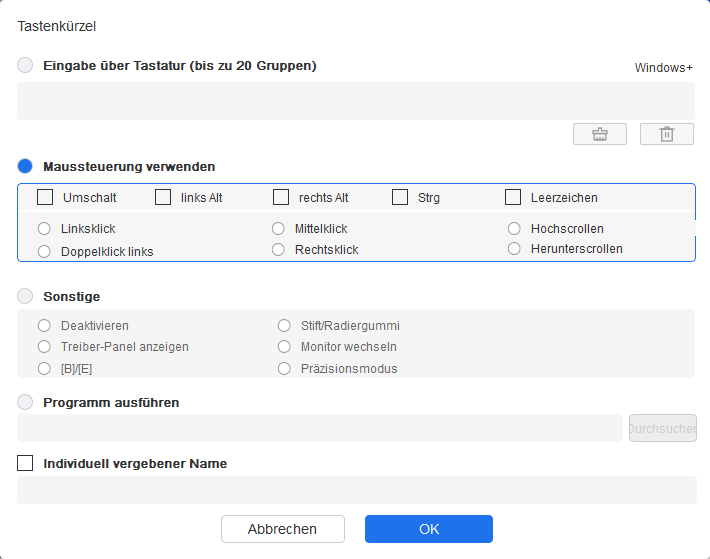Check the Umschalt checkbox
Viewport: 710px width, 559px height.
click(x=45, y=197)
